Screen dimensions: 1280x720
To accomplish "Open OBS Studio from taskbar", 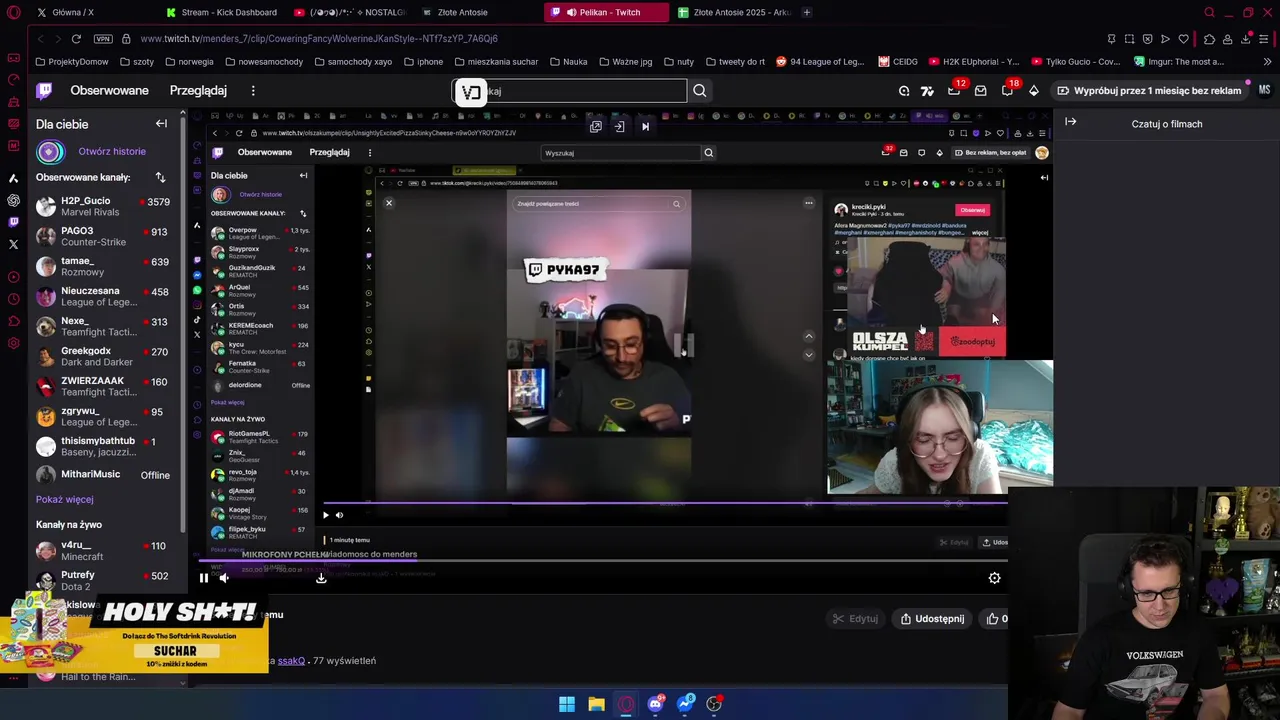I will pos(714,704).
